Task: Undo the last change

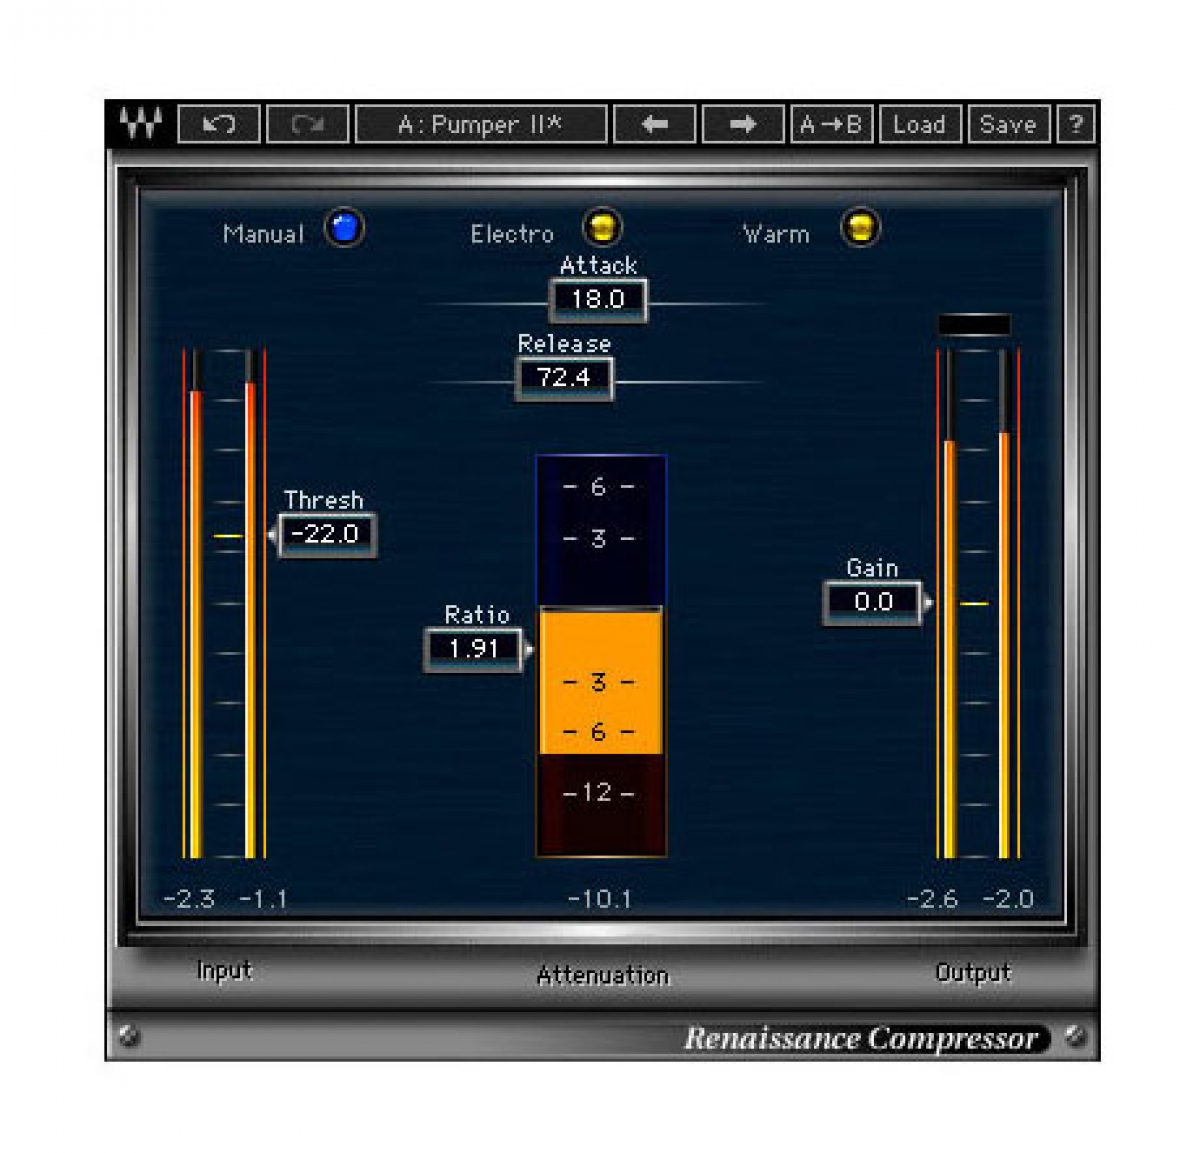Action: tap(219, 124)
